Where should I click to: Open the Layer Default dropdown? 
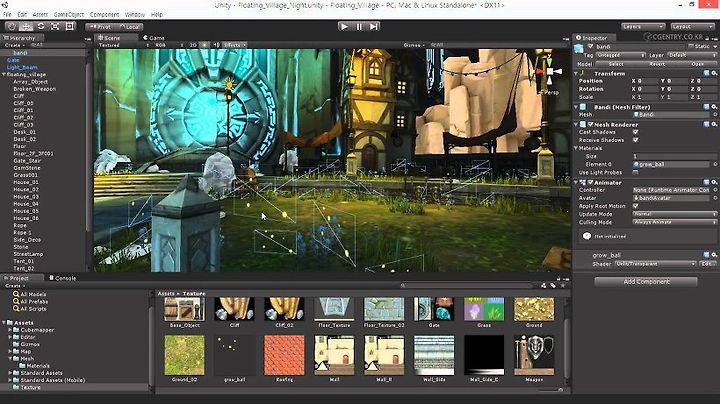[692, 55]
